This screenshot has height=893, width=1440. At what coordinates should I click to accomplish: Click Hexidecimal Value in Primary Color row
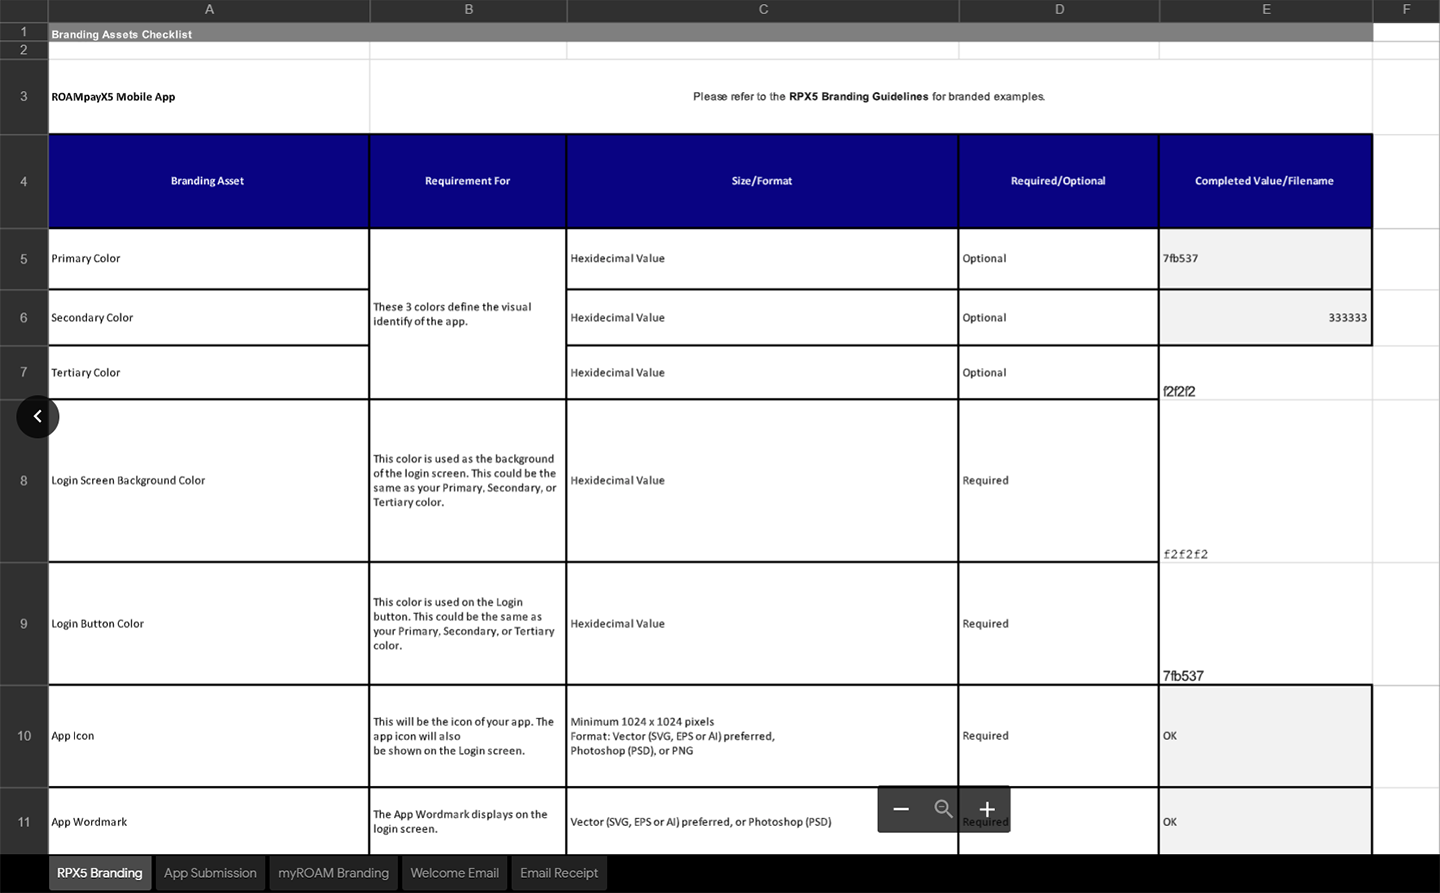click(x=762, y=259)
